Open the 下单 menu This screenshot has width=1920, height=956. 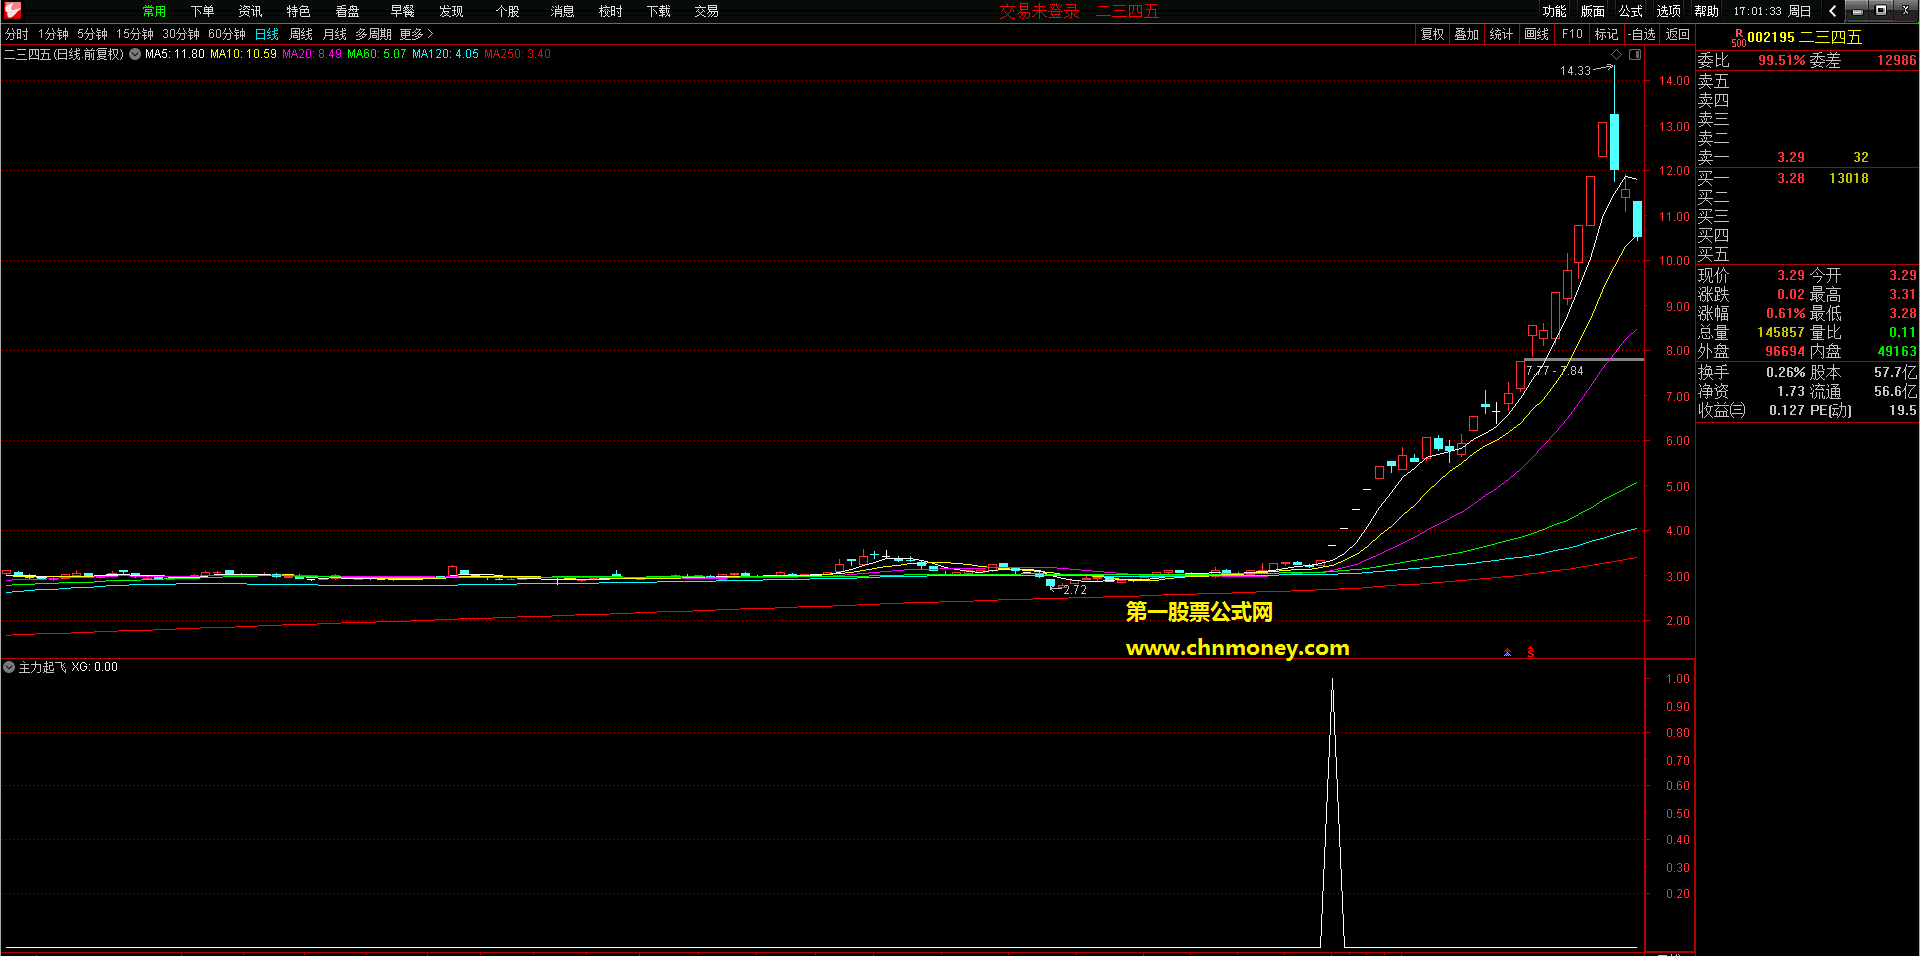[x=202, y=11]
